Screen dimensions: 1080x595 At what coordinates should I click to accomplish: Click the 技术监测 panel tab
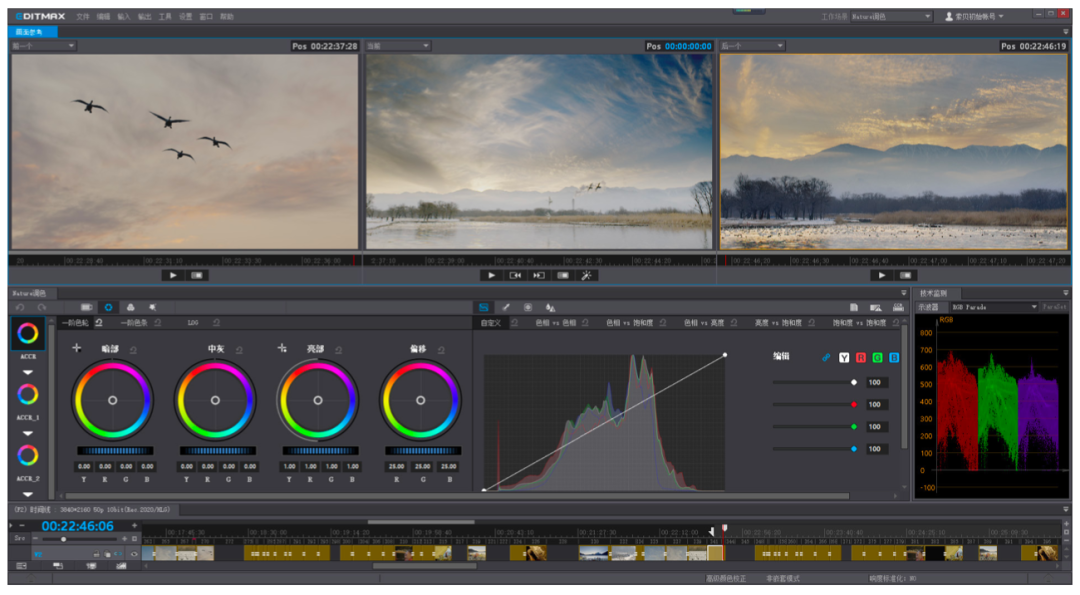pyautogui.click(x=933, y=293)
